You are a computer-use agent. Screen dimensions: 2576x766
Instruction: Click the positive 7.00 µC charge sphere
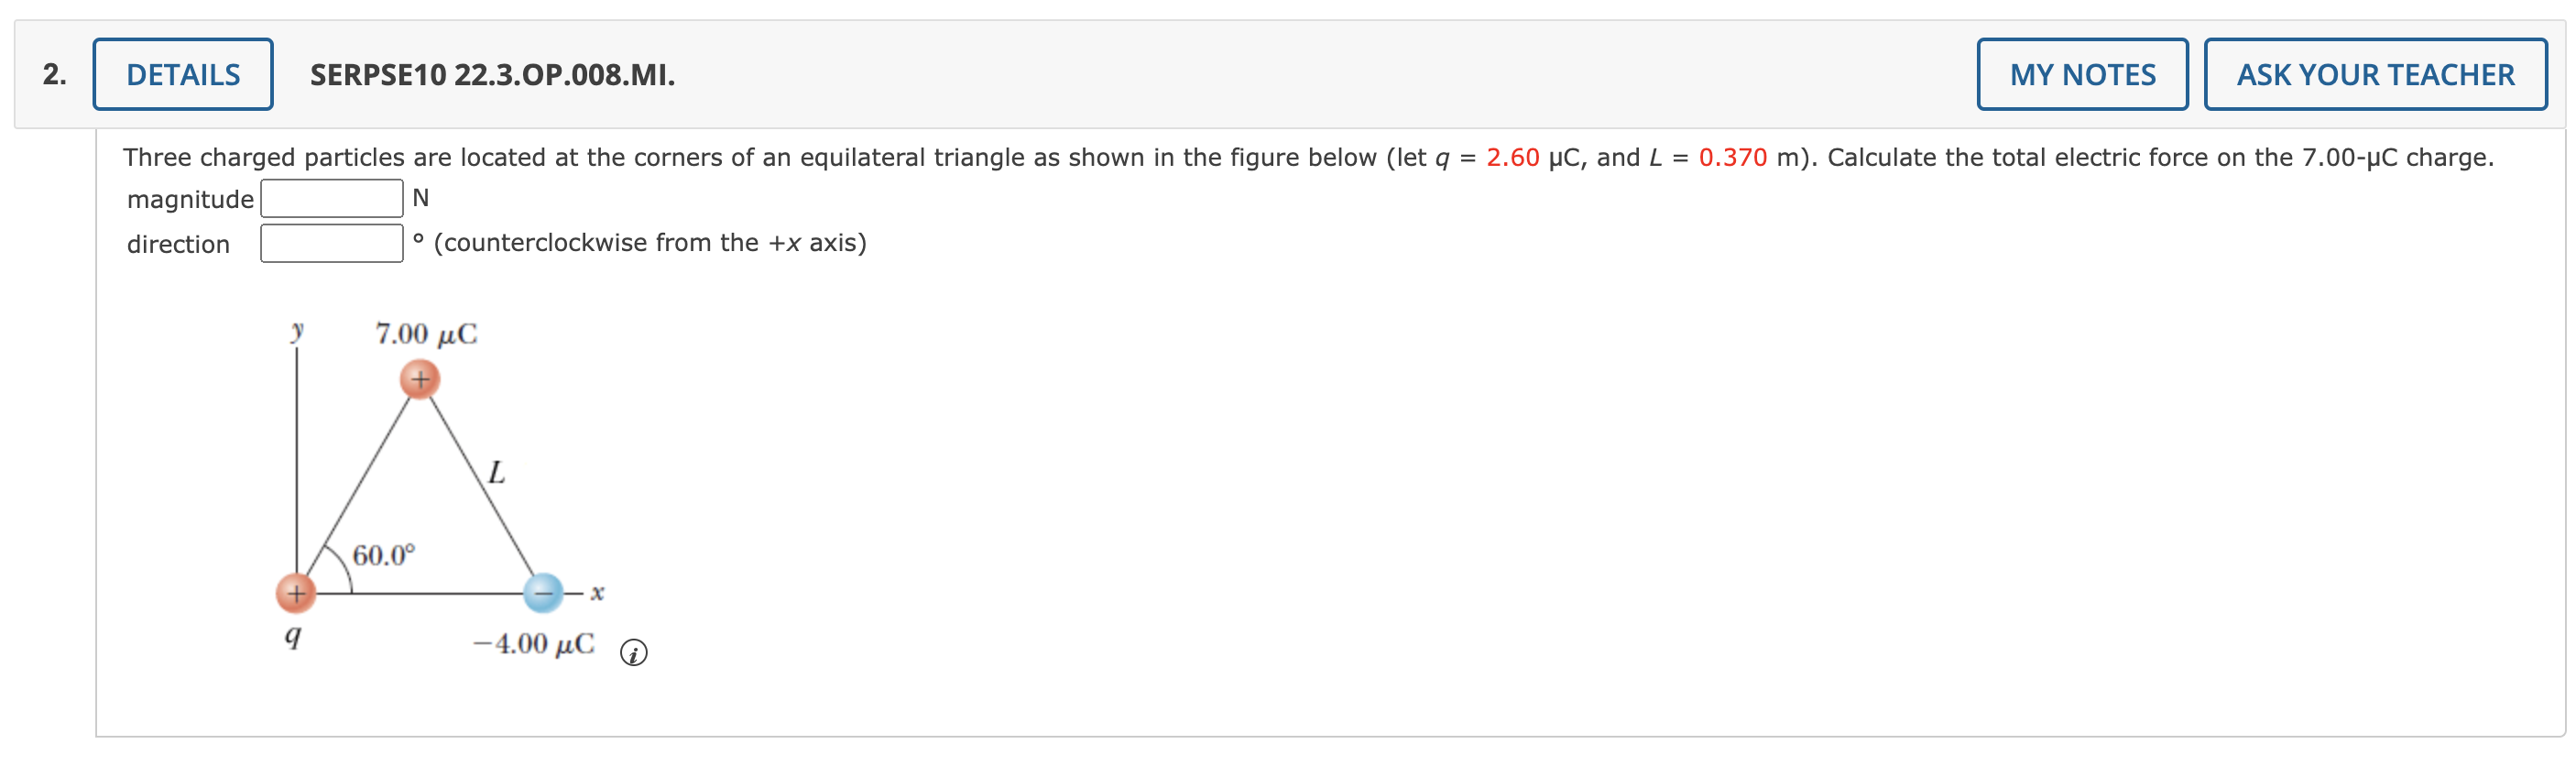click(x=420, y=379)
